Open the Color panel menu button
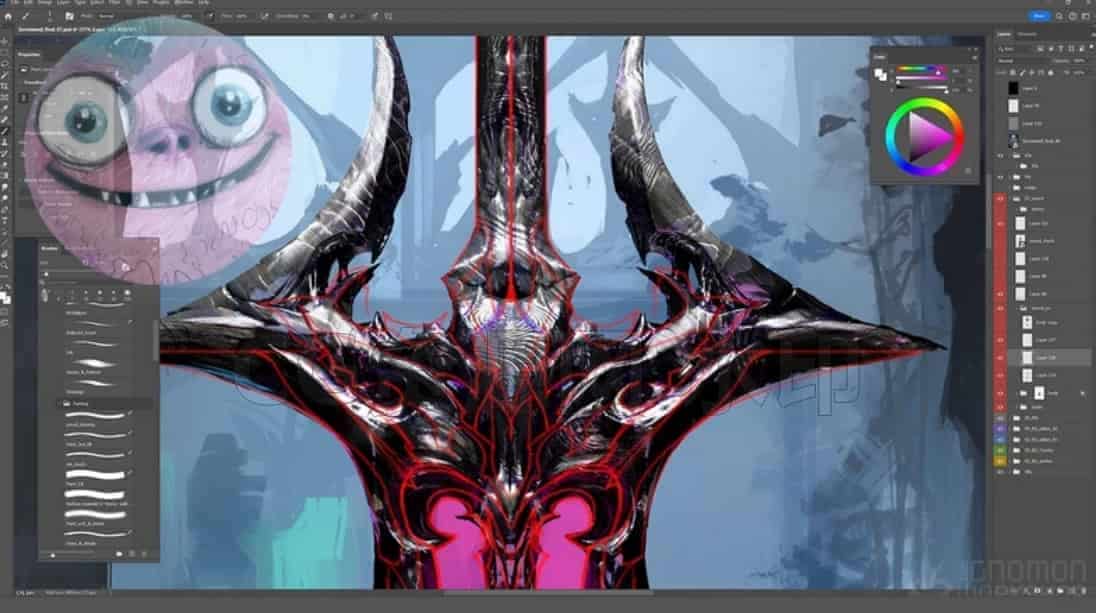This screenshot has width=1096, height=613. pyautogui.click(x=974, y=57)
